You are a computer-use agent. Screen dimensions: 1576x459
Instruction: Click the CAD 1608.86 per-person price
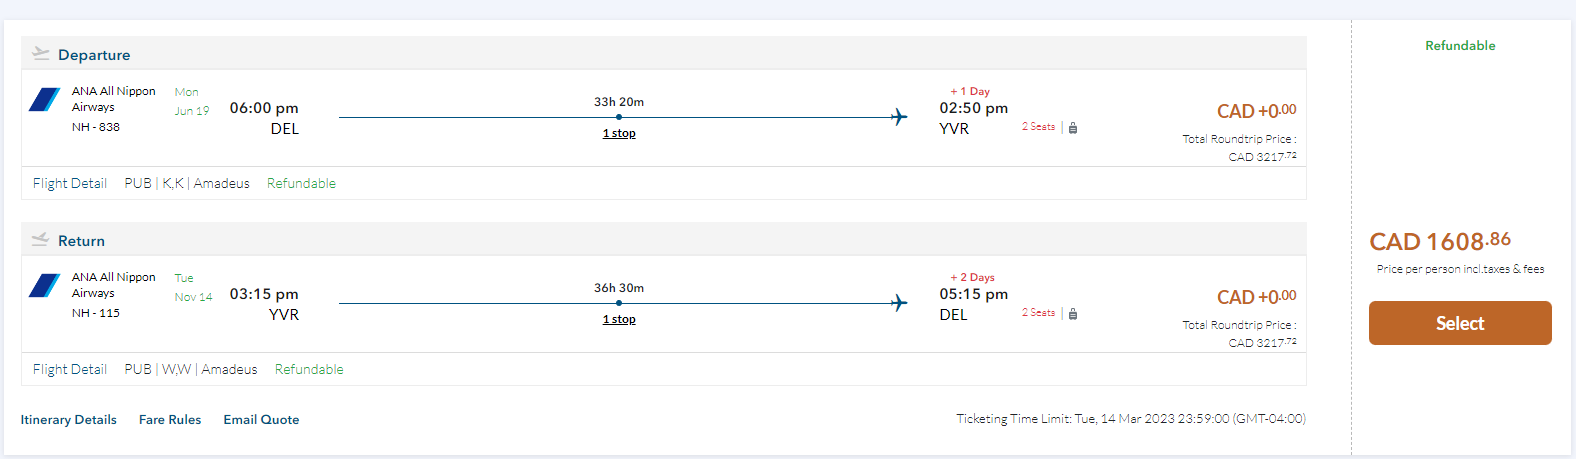click(1440, 242)
